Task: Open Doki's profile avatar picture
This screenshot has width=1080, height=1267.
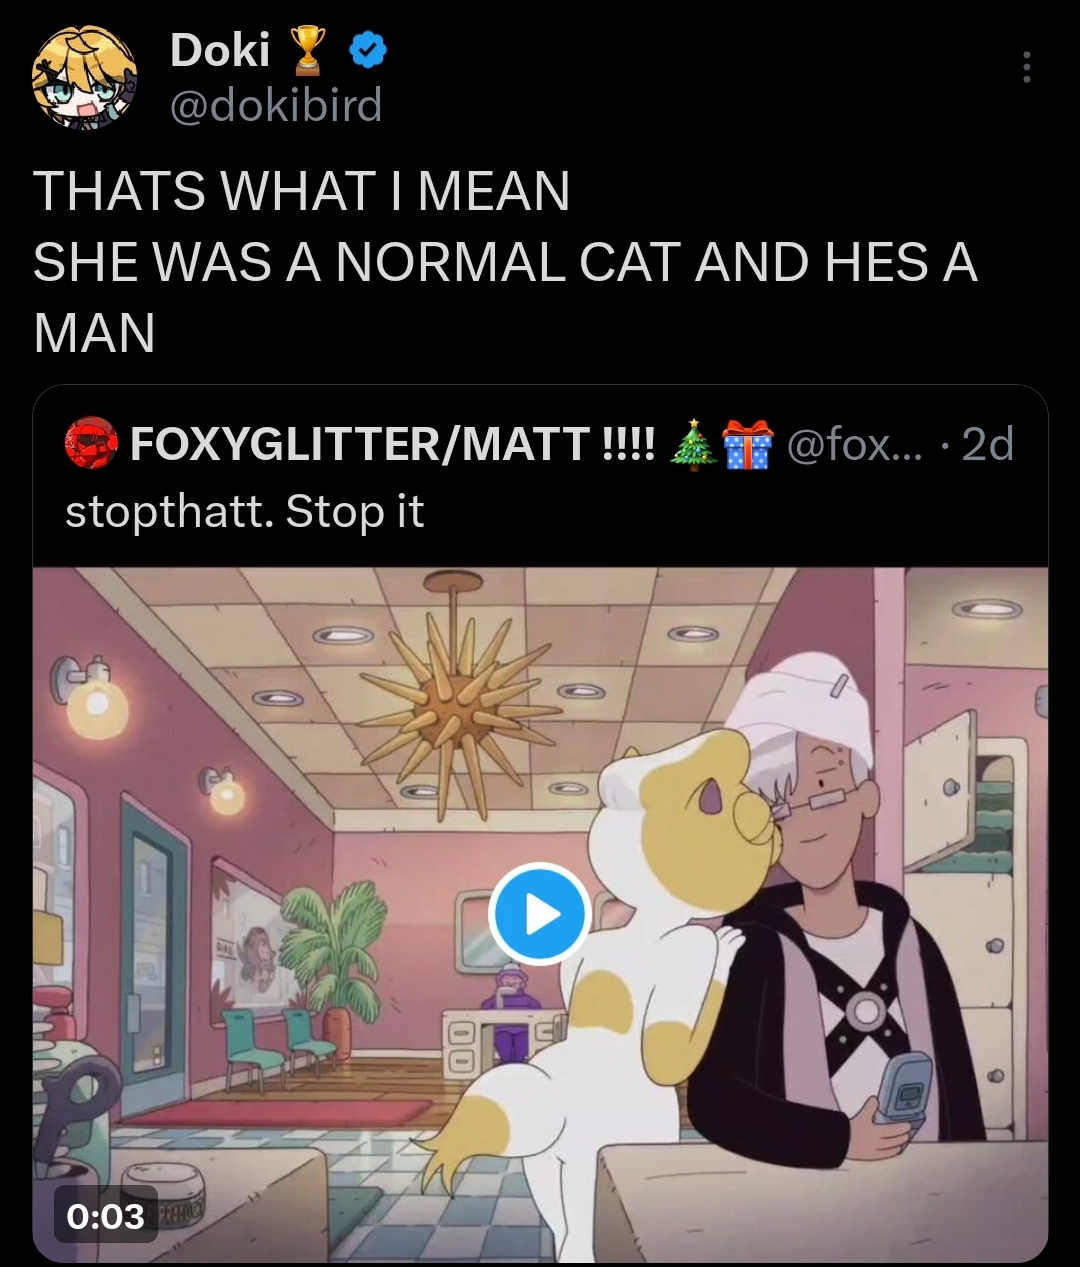Action: (x=84, y=78)
